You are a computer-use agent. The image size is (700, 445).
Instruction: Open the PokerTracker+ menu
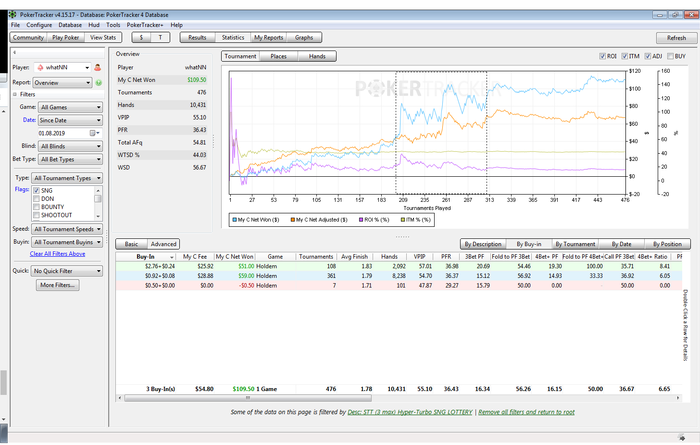click(145, 25)
